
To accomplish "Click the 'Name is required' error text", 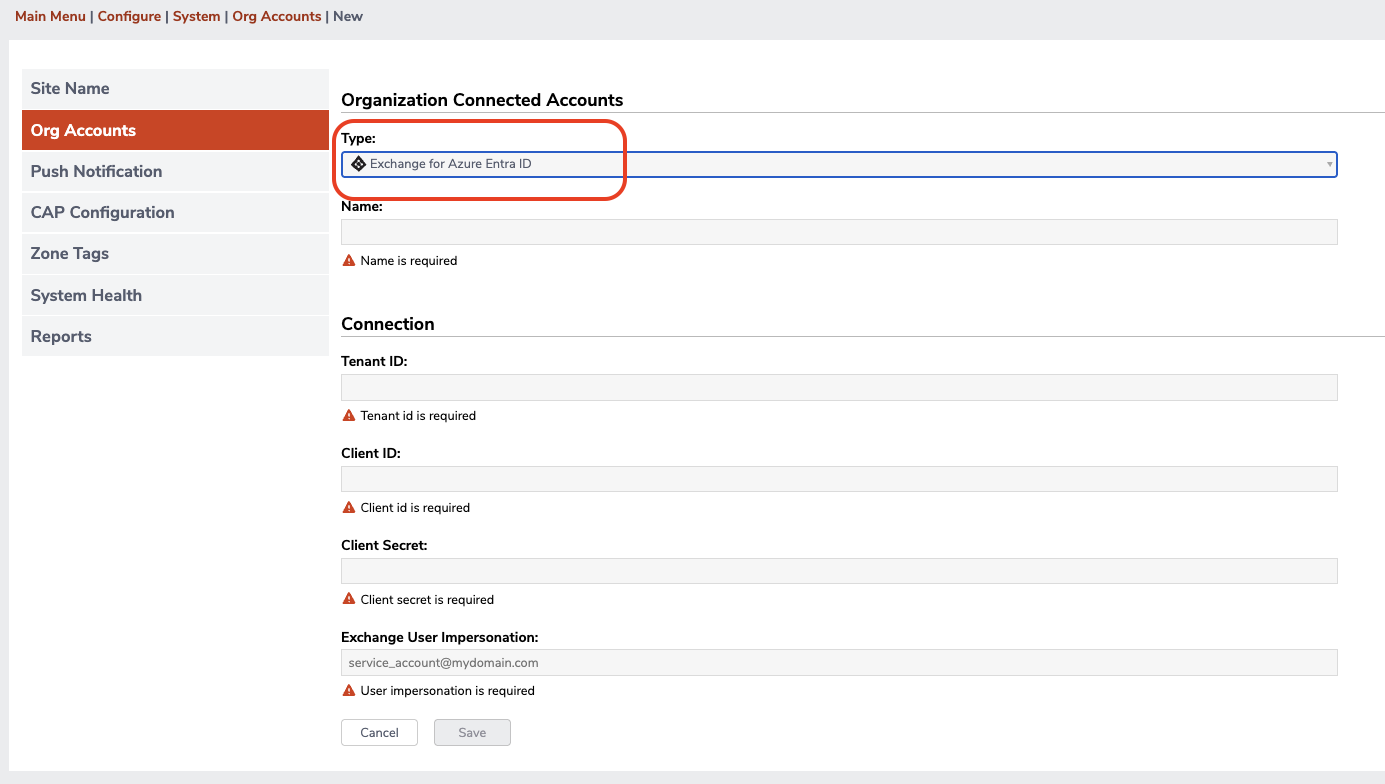I will [x=409, y=261].
